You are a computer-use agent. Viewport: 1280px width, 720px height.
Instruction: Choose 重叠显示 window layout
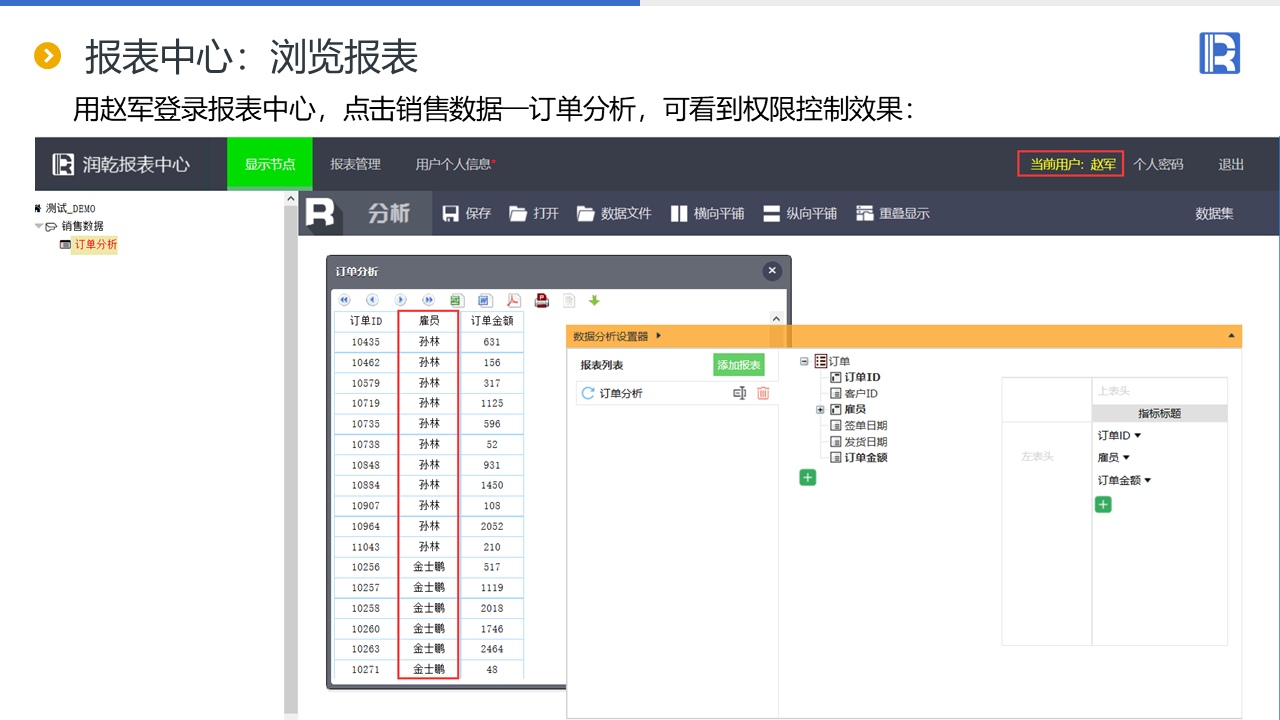893,213
